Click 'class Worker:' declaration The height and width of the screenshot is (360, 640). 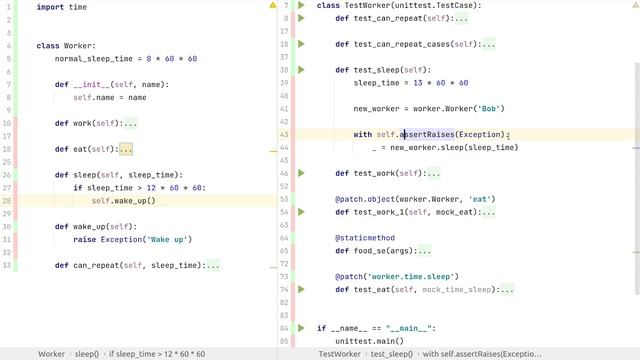point(66,46)
